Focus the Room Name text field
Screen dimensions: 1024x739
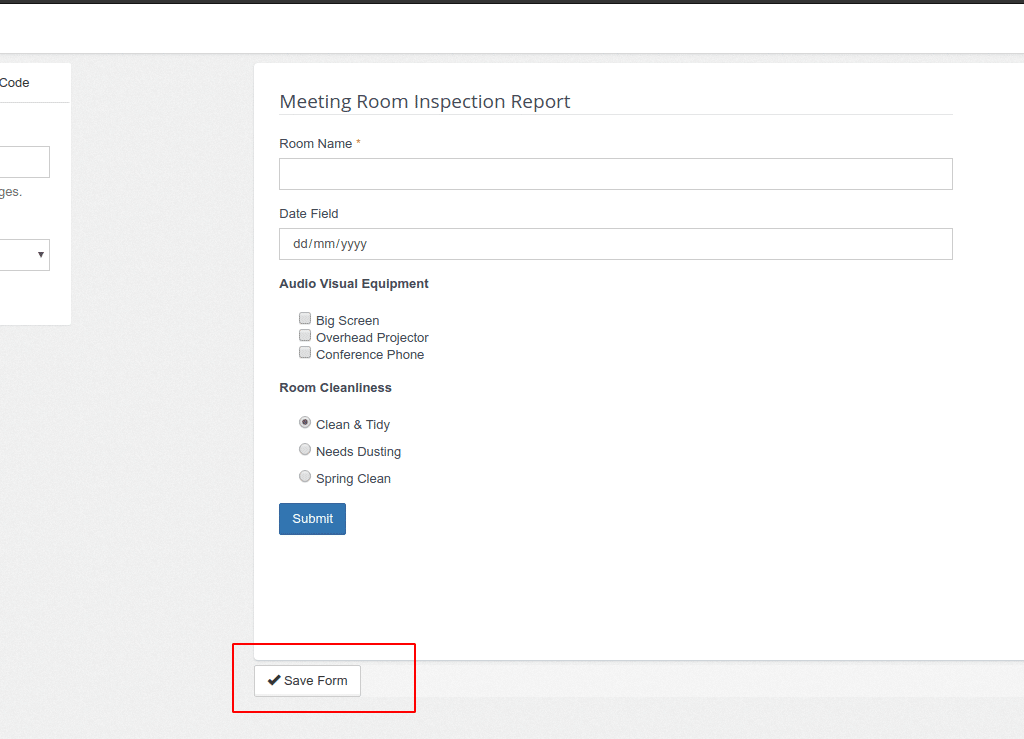[x=615, y=174]
